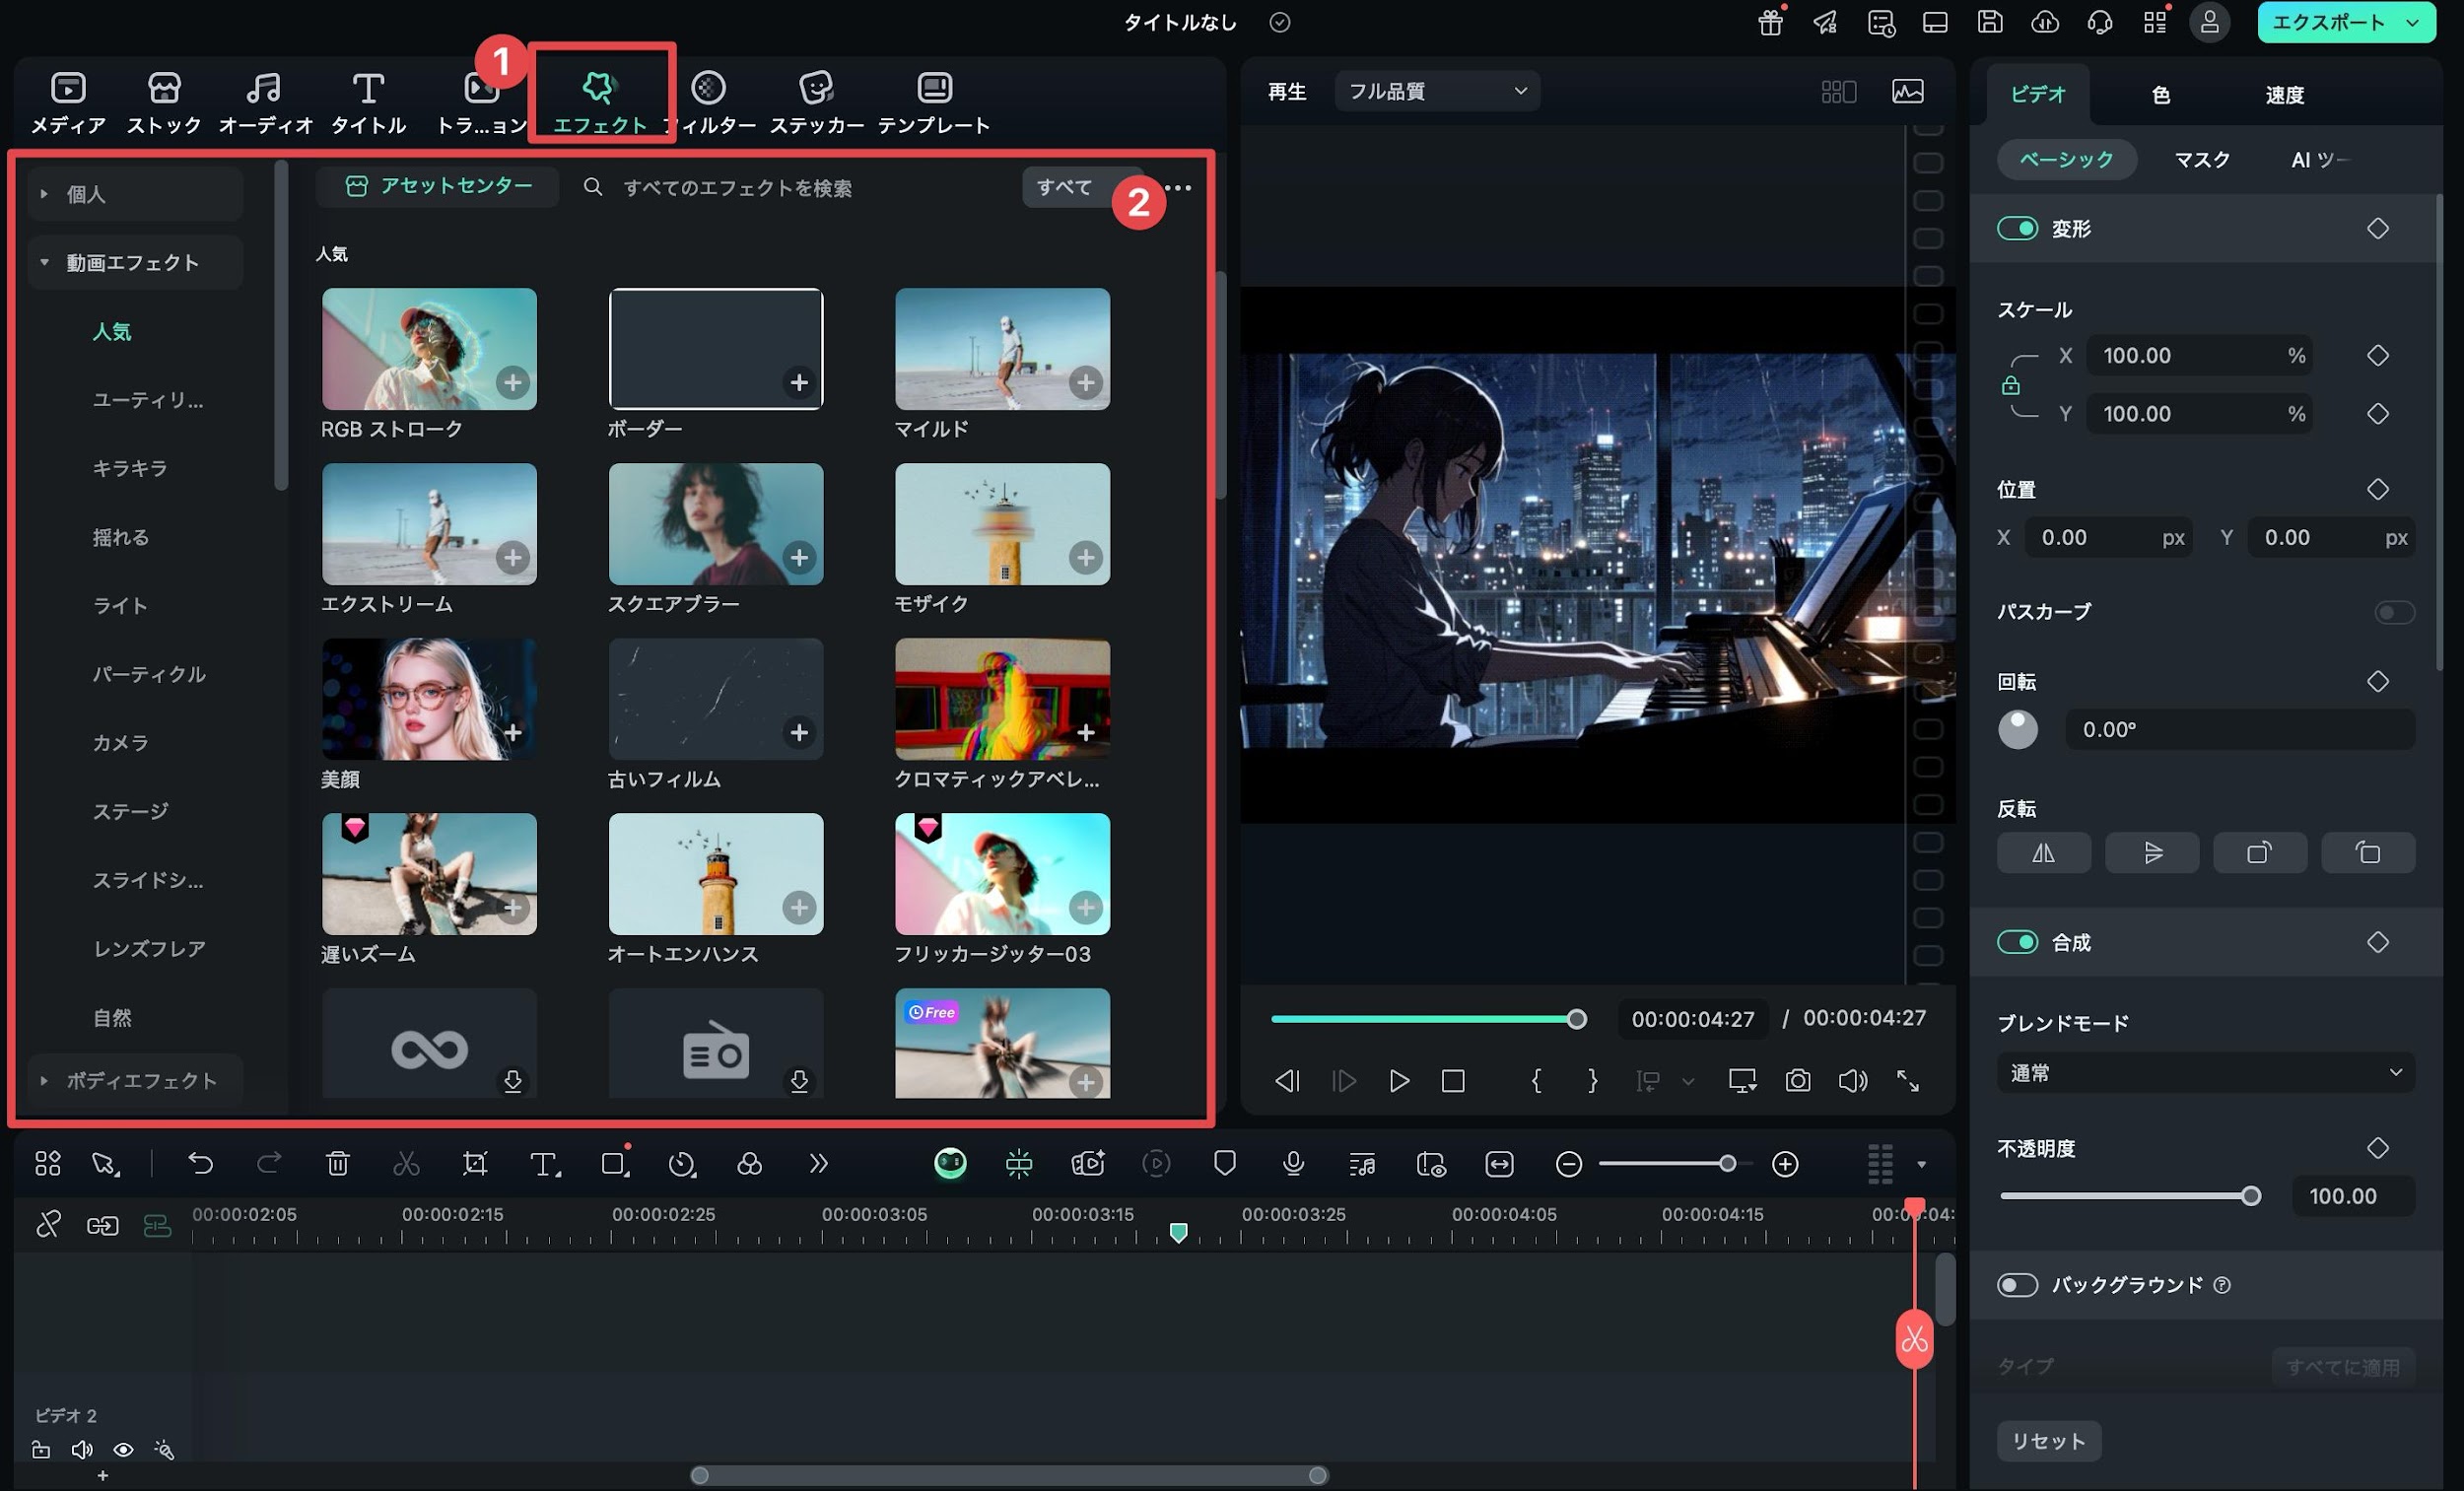Expand more timeline tools chevron

818,1163
